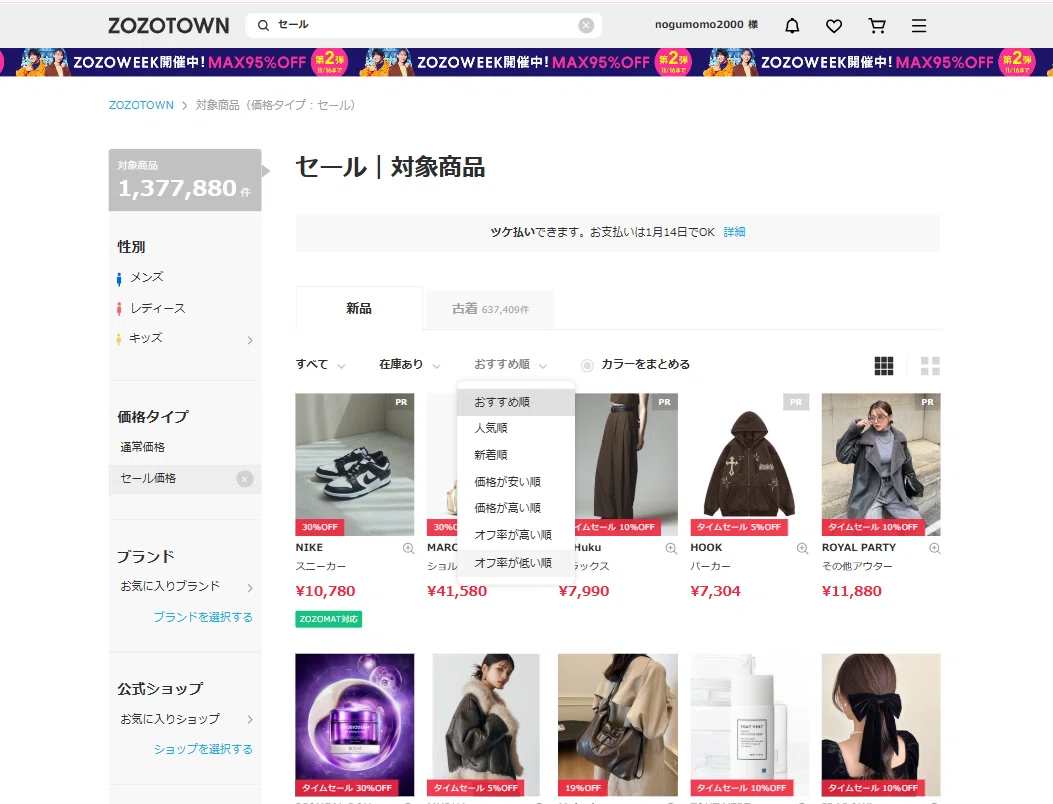Open white skincare bottle product thumbnail
Image resolution: width=1053 pixels, height=804 pixels.
coord(749,725)
